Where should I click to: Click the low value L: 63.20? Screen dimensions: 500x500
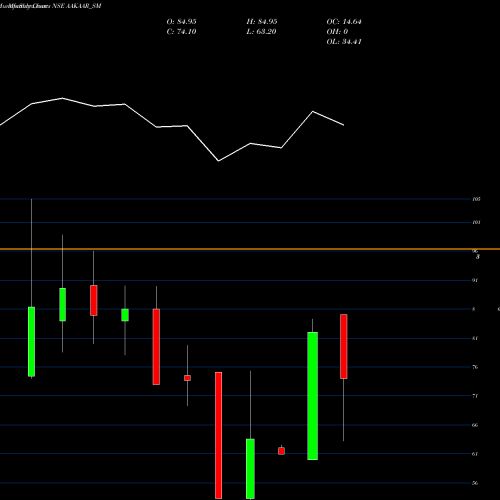click(x=261, y=32)
